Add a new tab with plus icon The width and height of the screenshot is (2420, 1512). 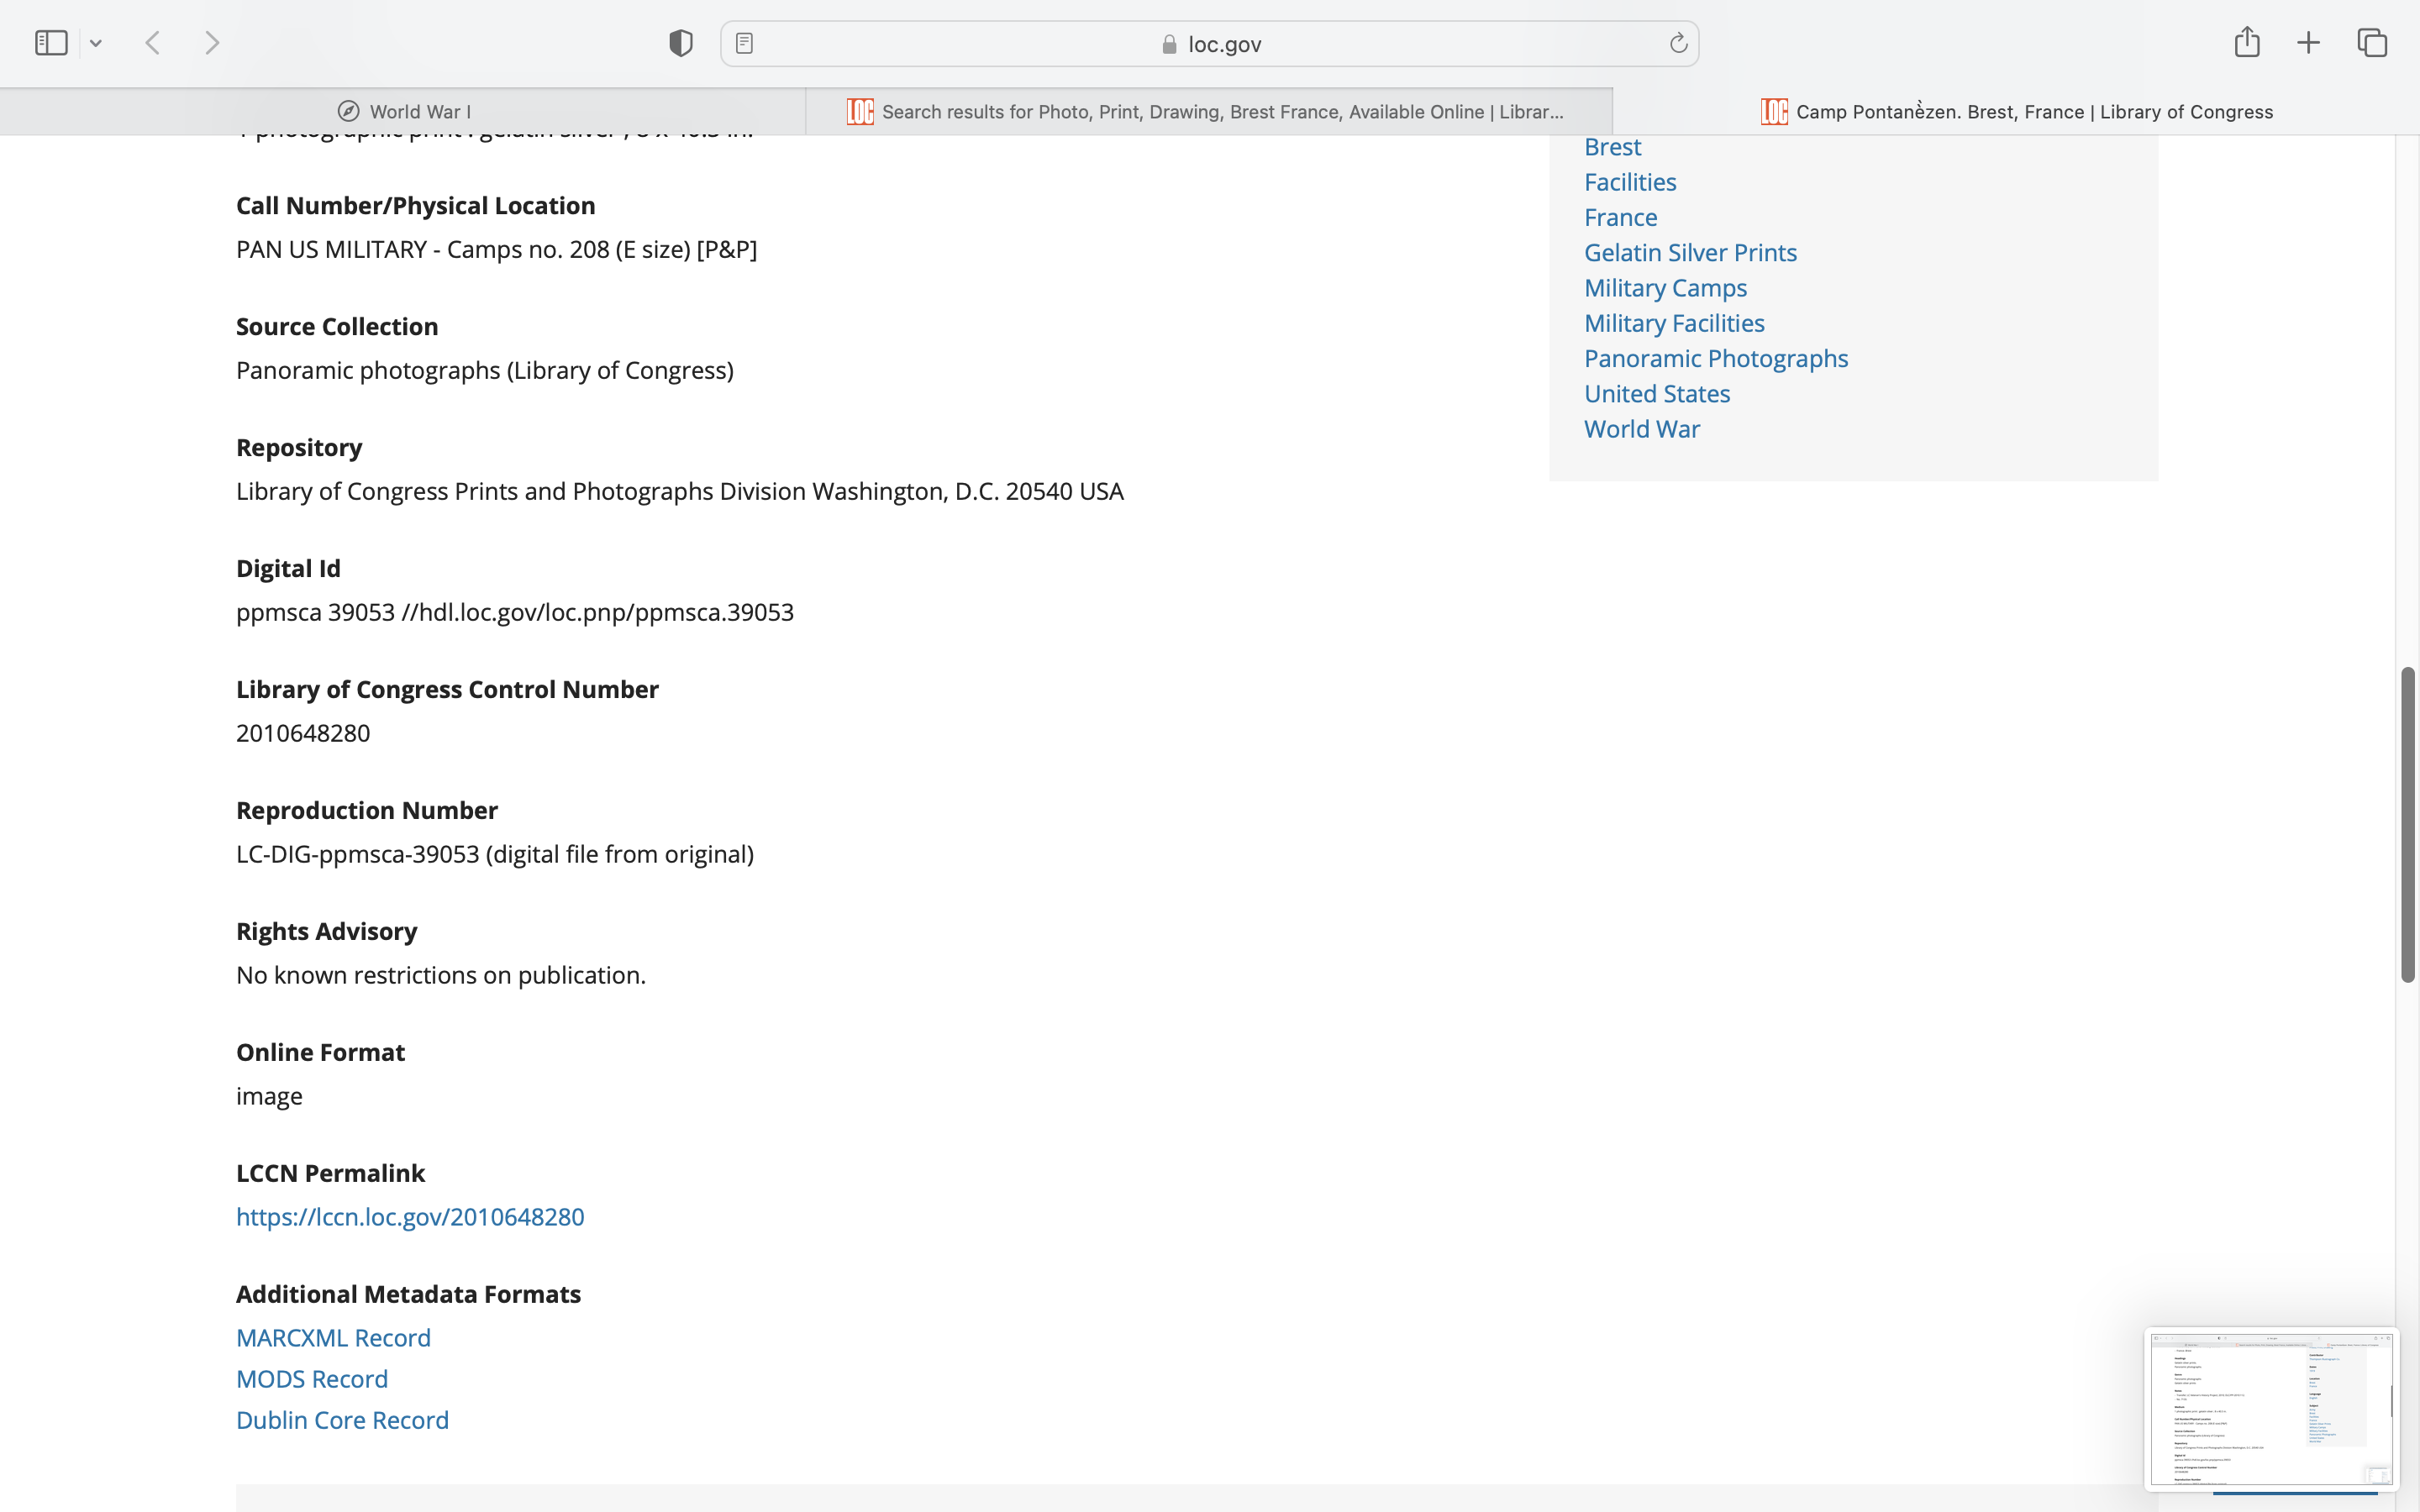click(x=2308, y=43)
